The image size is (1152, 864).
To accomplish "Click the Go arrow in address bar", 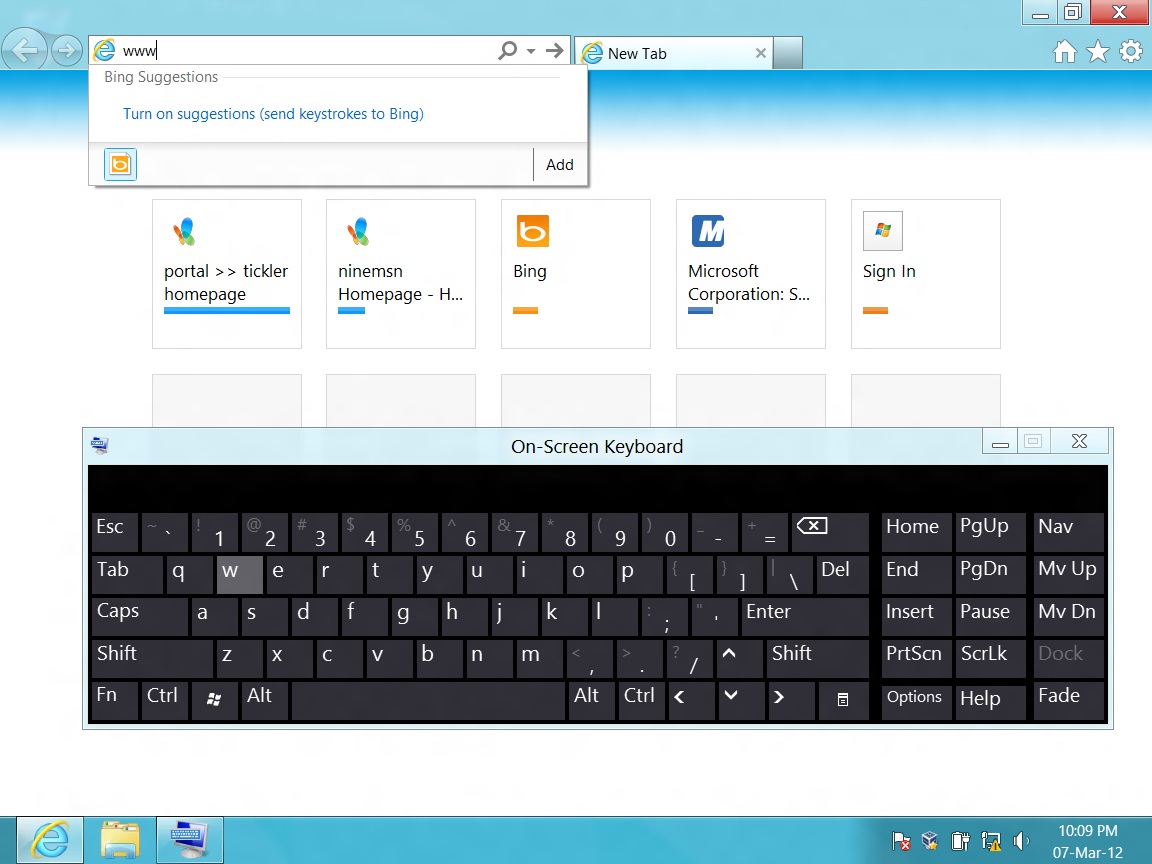I will 555,51.
